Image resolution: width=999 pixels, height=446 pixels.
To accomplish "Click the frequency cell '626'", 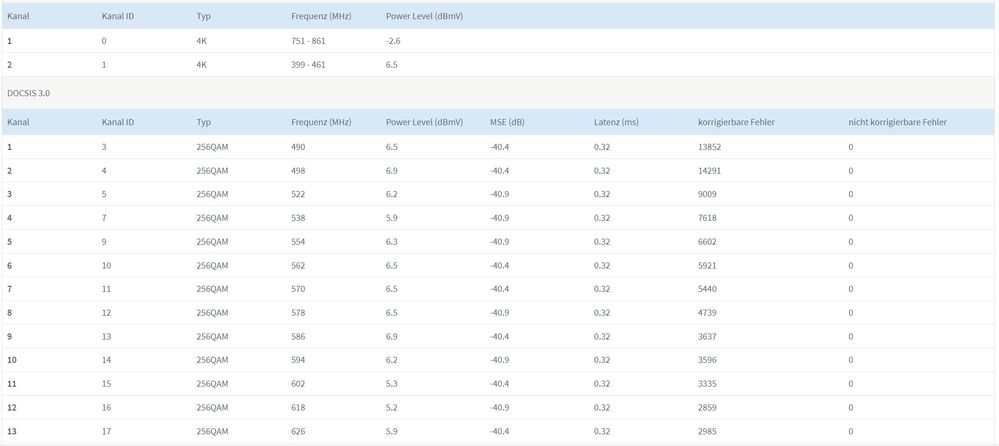I will click(298, 431).
